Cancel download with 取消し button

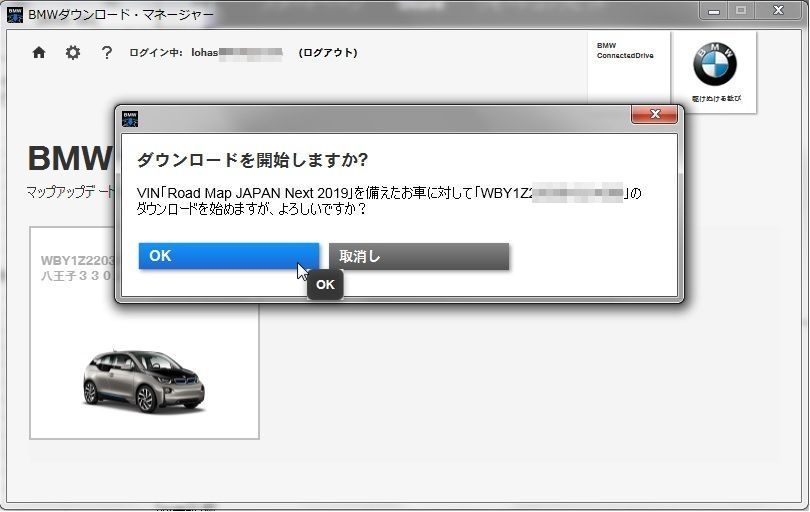click(x=419, y=256)
